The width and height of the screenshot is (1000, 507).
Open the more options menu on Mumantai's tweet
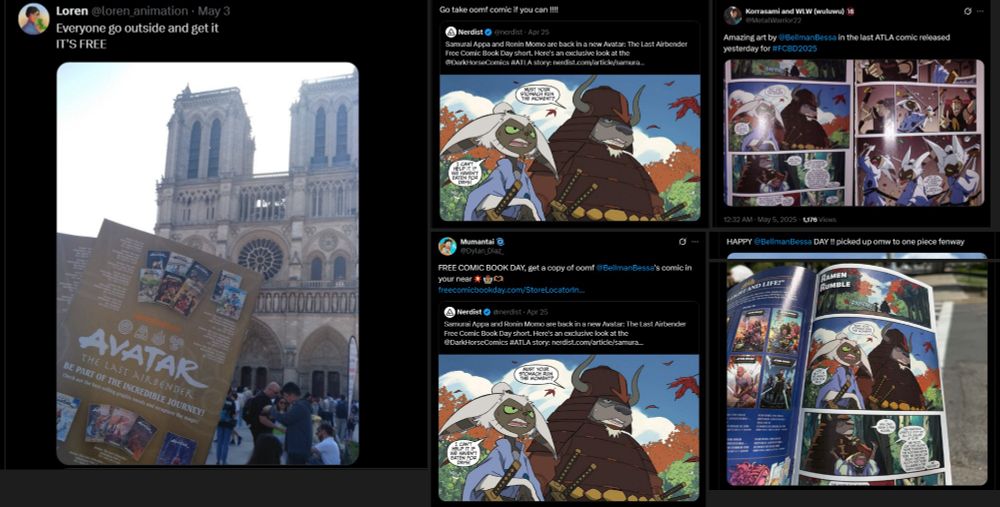695,242
